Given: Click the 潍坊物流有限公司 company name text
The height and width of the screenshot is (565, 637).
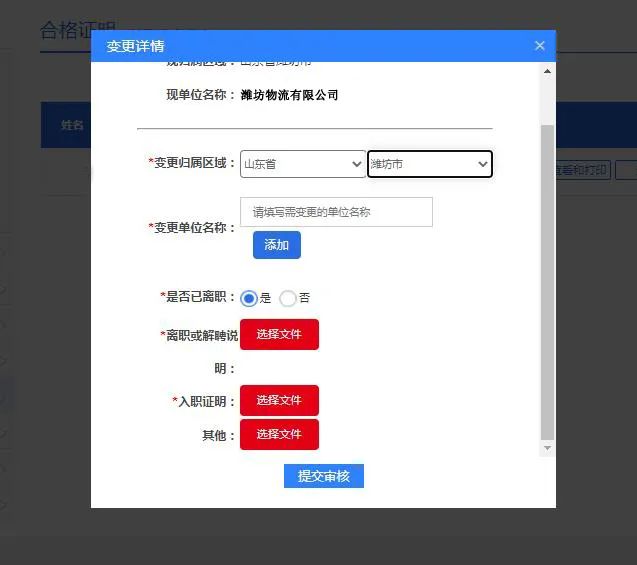Looking at the screenshot, I should [289, 95].
